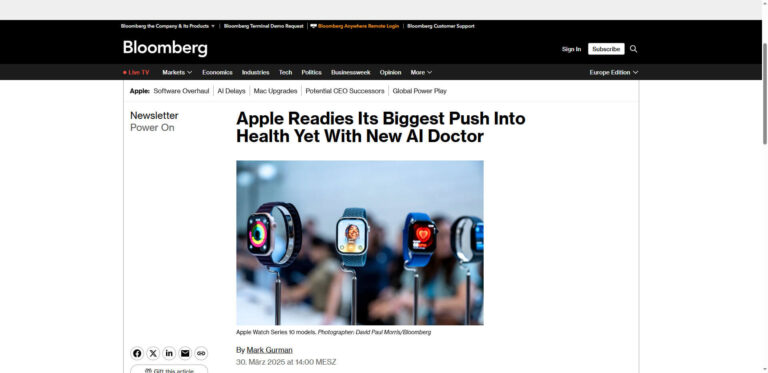
Task: Click the Bloomberg logo
Action: (165, 48)
